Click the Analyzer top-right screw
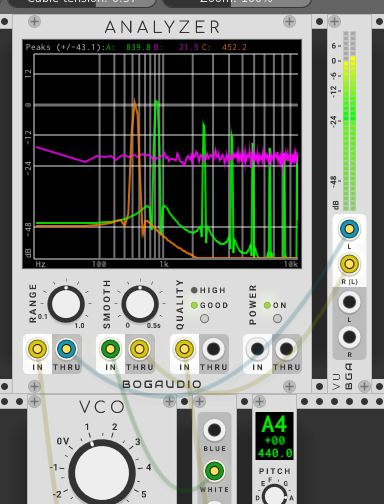Screen dimensions: 384x504 289,22
